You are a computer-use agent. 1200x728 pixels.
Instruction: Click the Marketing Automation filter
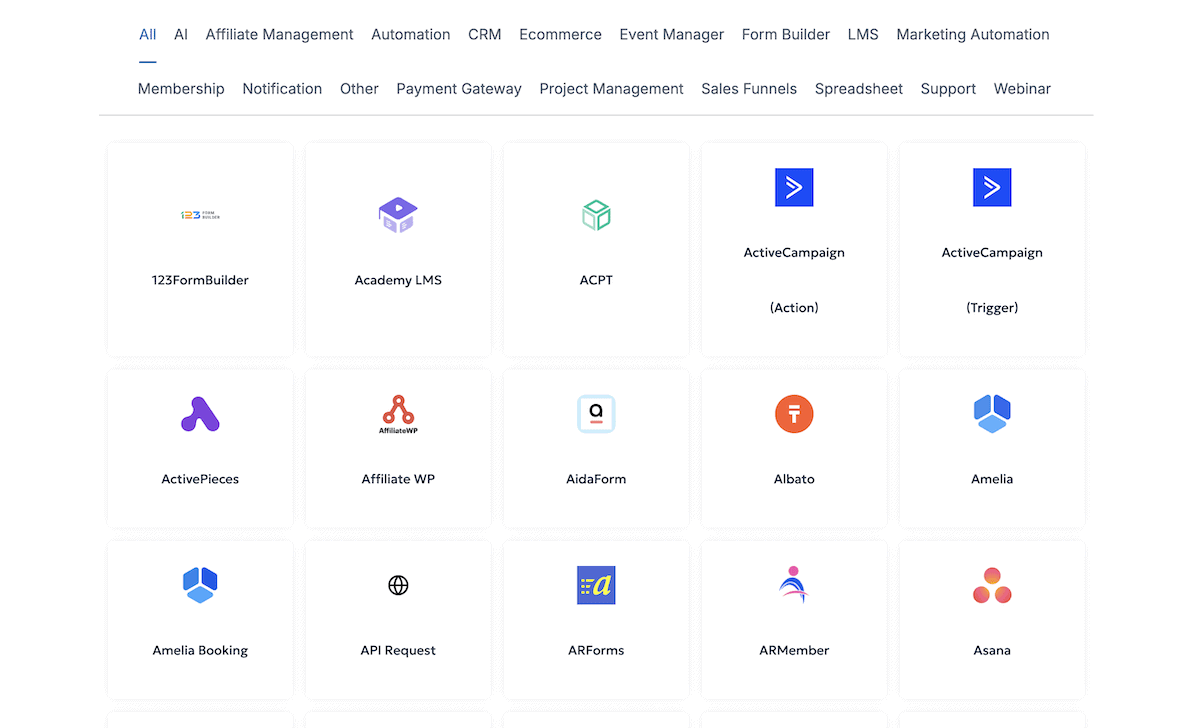pyautogui.click(x=973, y=34)
